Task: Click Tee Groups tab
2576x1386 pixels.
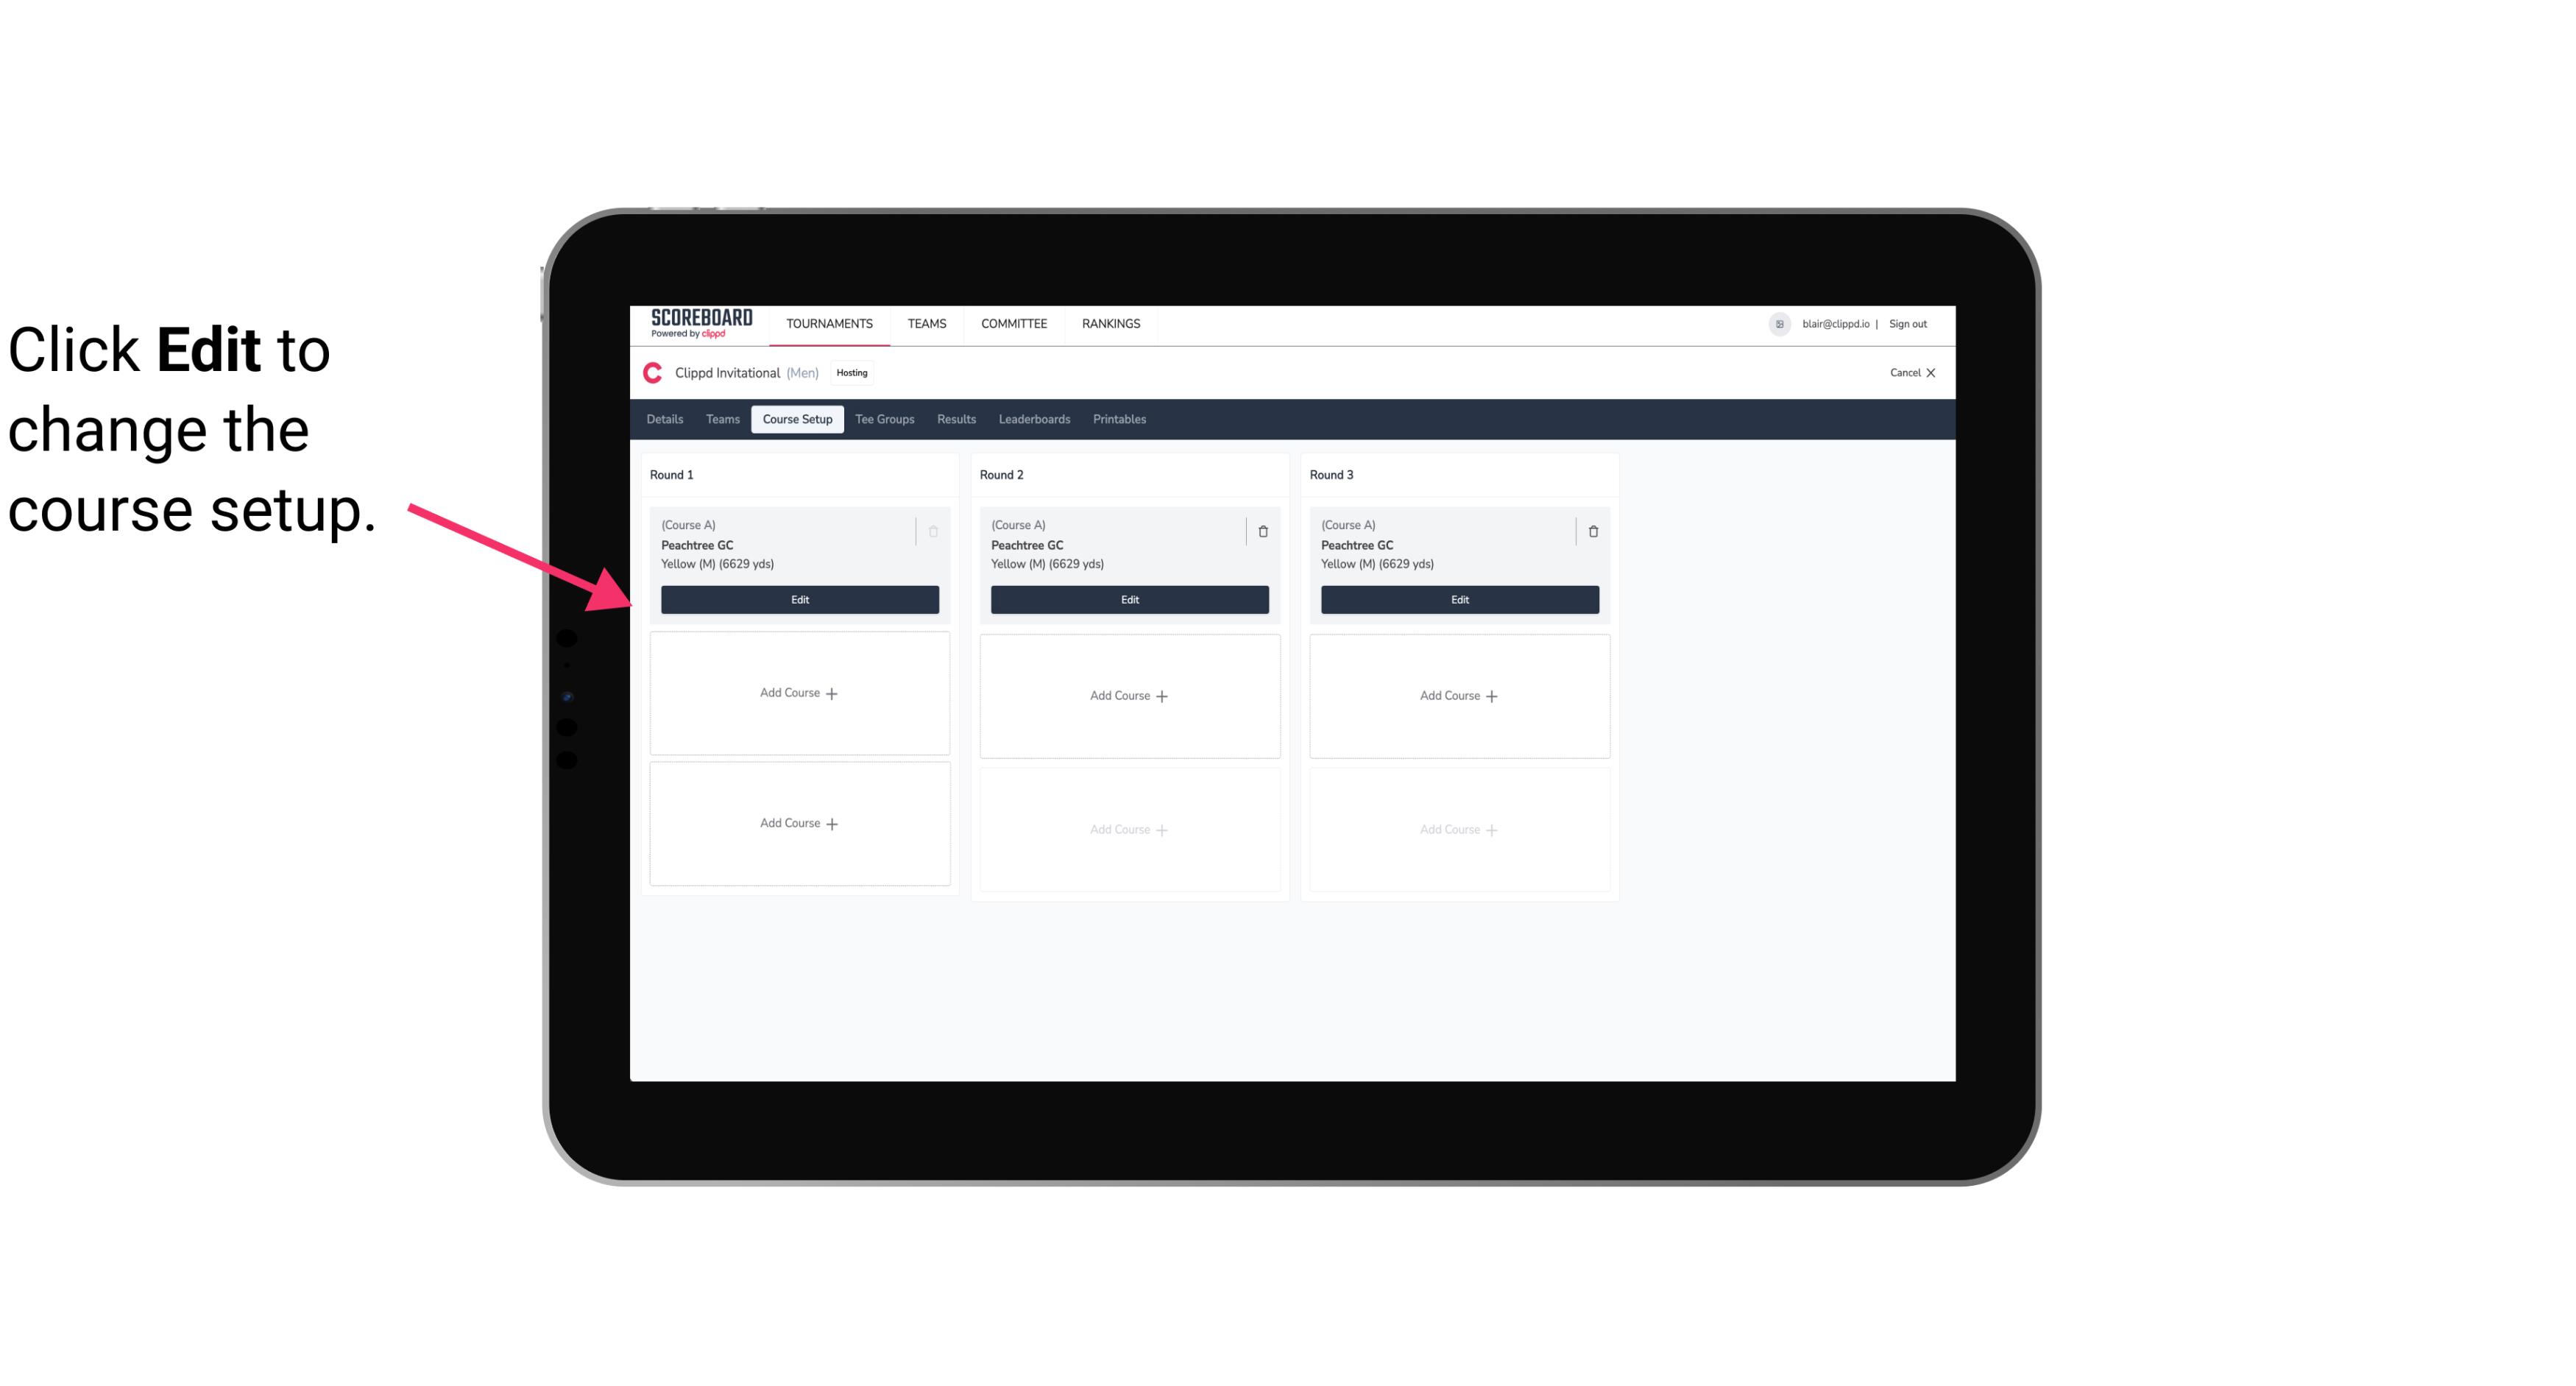Action: [884, 418]
